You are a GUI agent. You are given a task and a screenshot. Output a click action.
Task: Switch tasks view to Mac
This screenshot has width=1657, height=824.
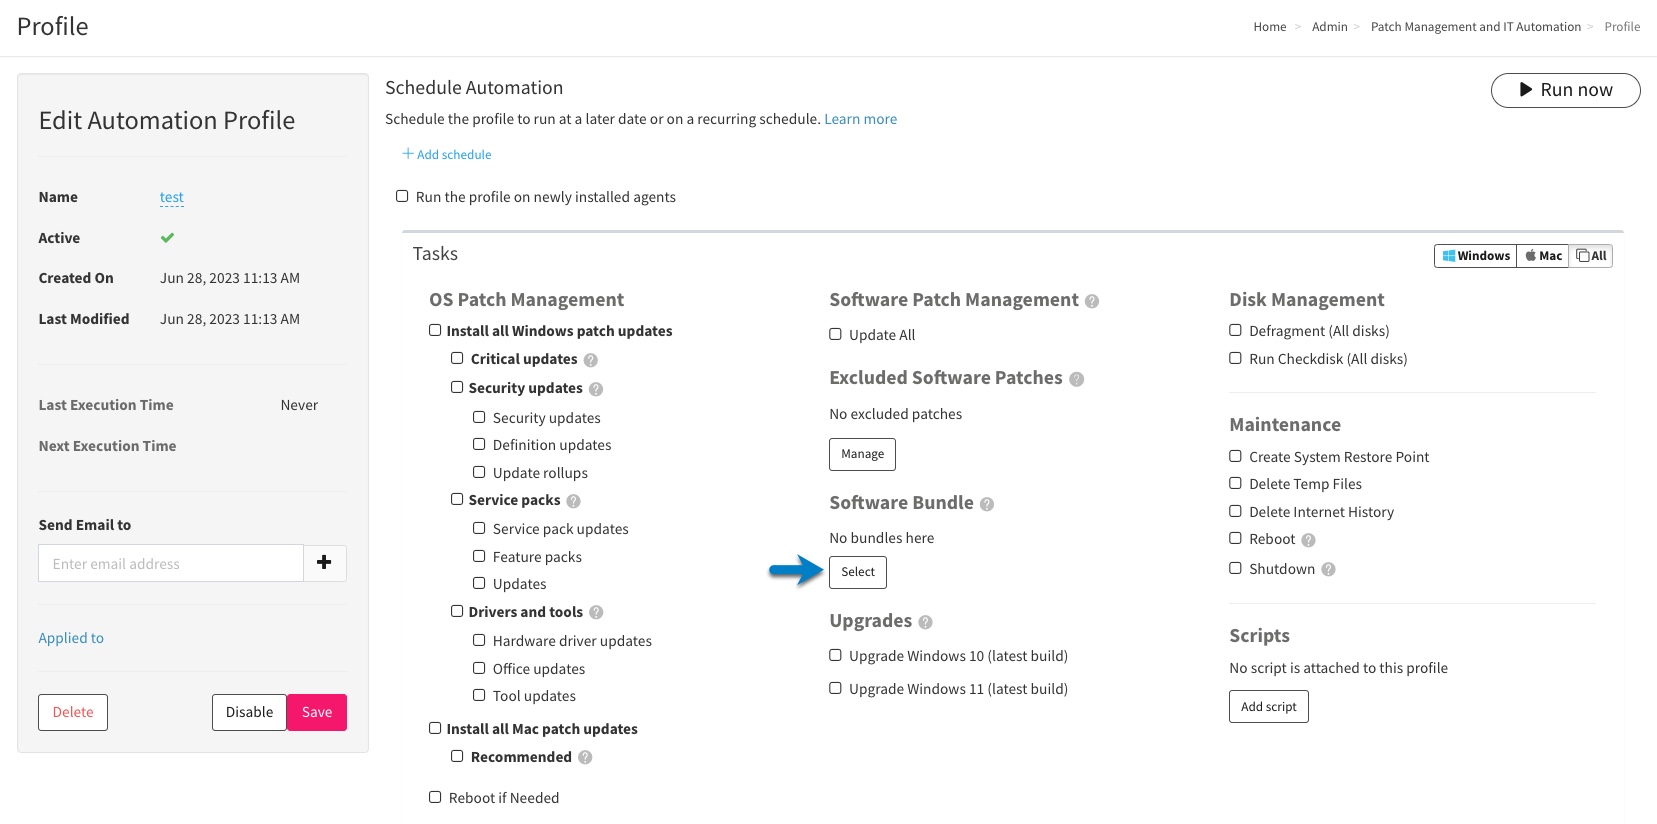click(1543, 255)
